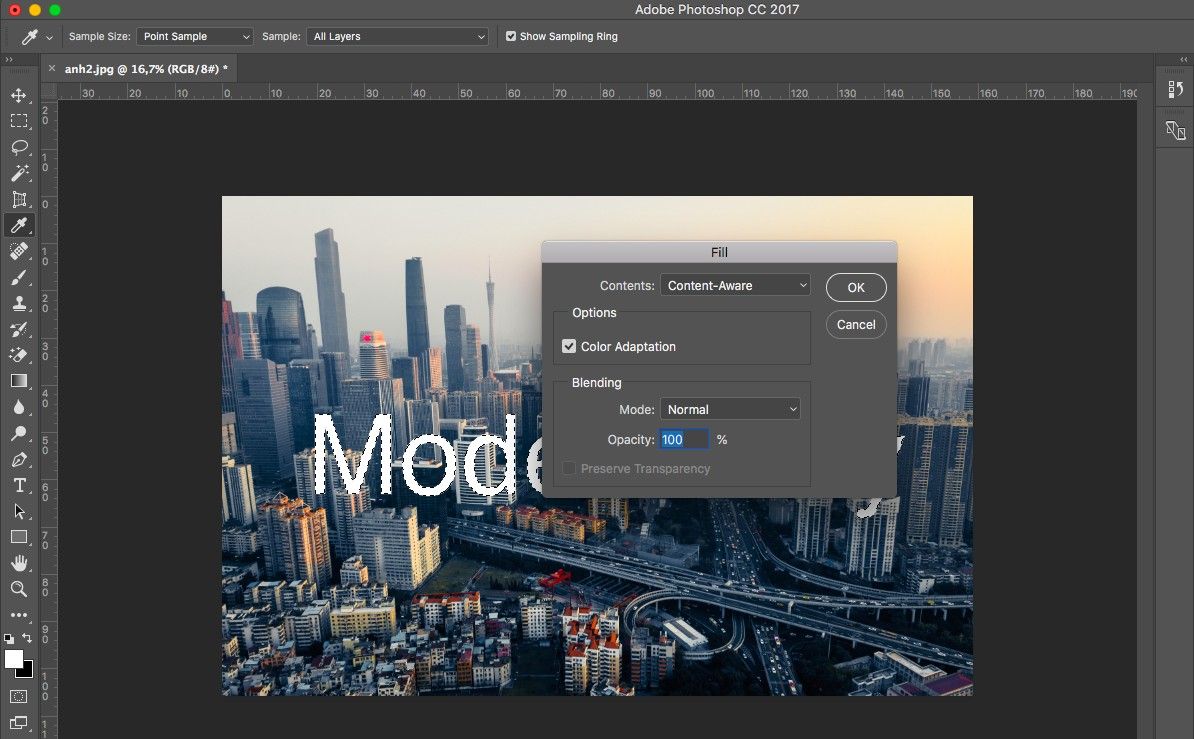Image resolution: width=1194 pixels, height=739 pixels.
Task: Toggle the Show Sampling Ring checkbox
Action: [x=511, y=36]
